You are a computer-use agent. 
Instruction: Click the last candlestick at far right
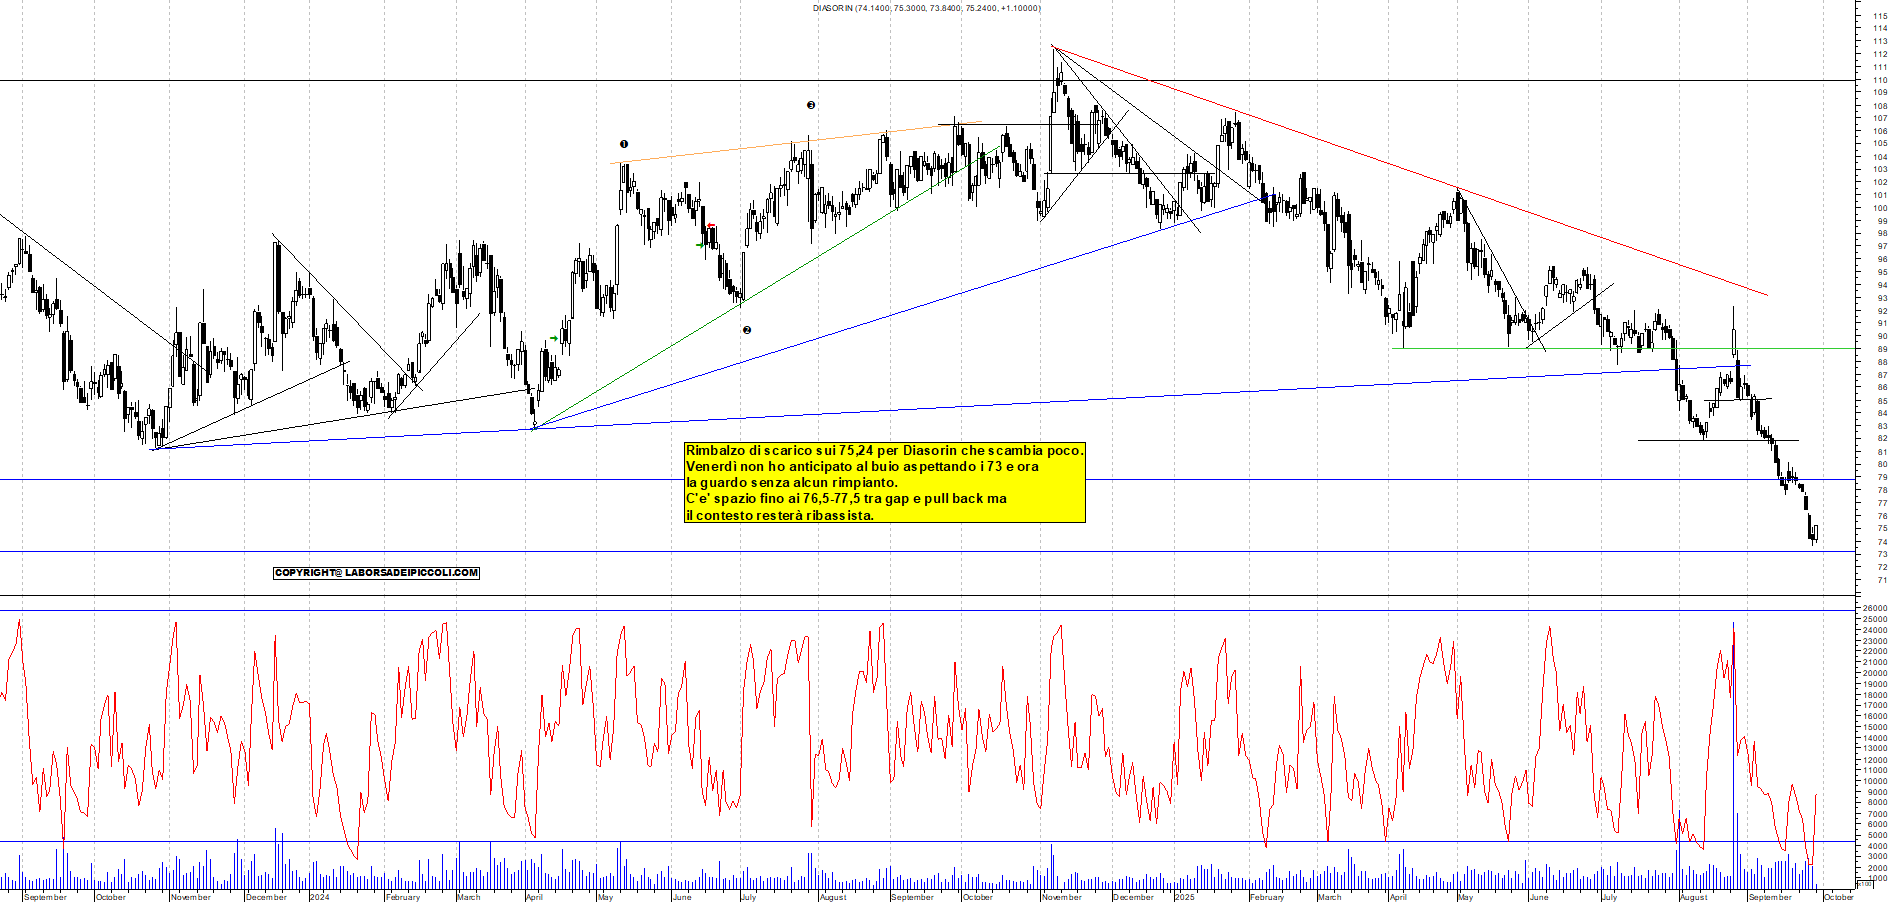(1815, 532)
